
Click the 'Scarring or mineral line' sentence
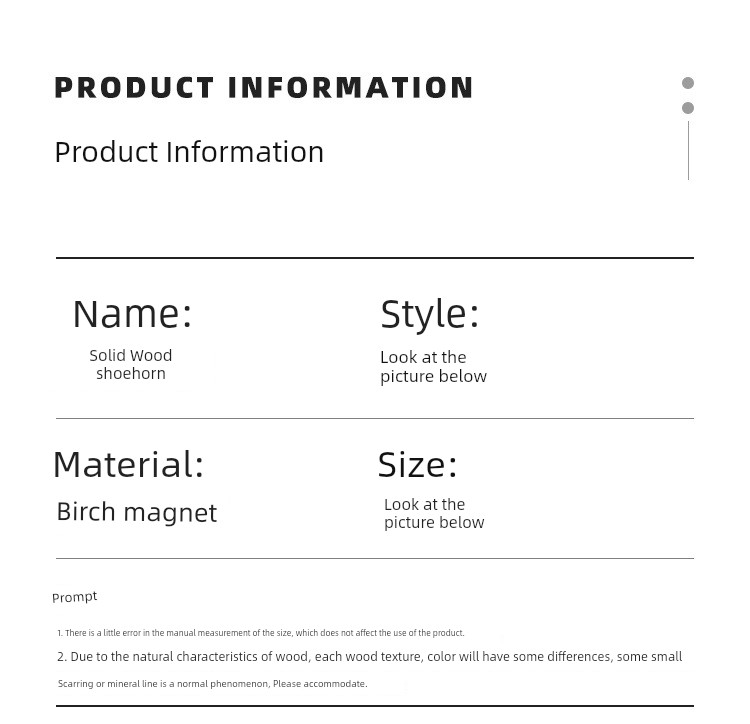coord(213,684)
